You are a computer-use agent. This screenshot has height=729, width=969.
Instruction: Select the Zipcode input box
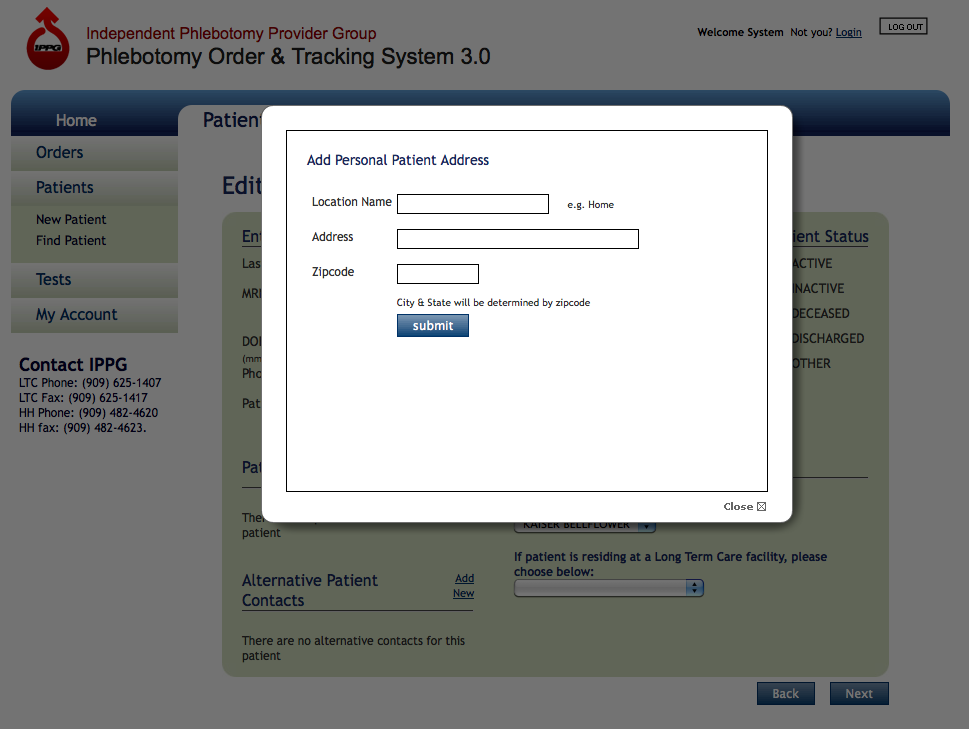pos(438,274)
